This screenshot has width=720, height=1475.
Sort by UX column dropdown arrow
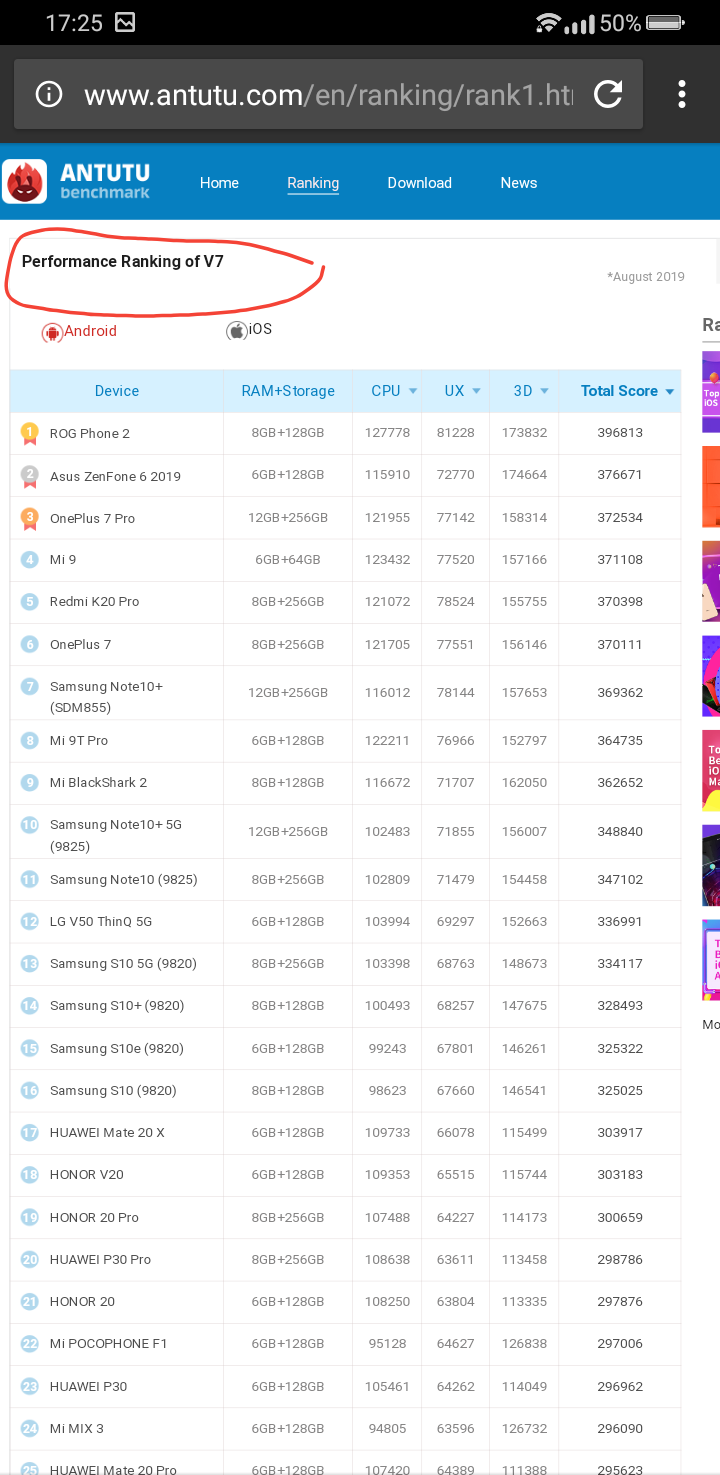tap(477, 391)
